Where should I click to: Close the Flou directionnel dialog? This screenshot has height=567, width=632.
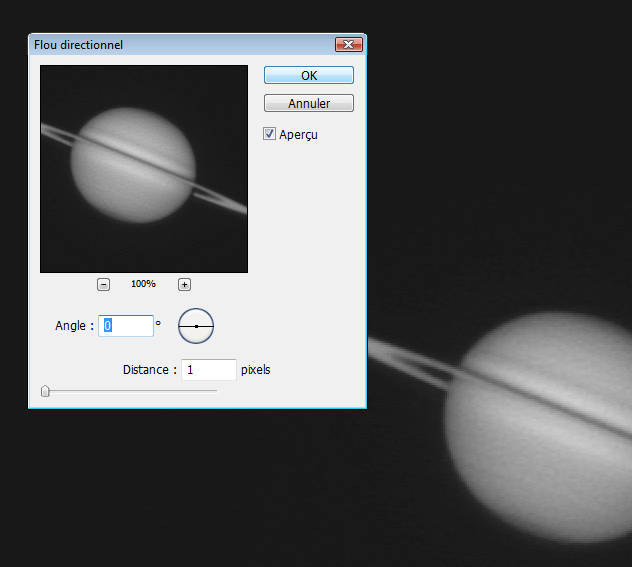pos(349,44)
